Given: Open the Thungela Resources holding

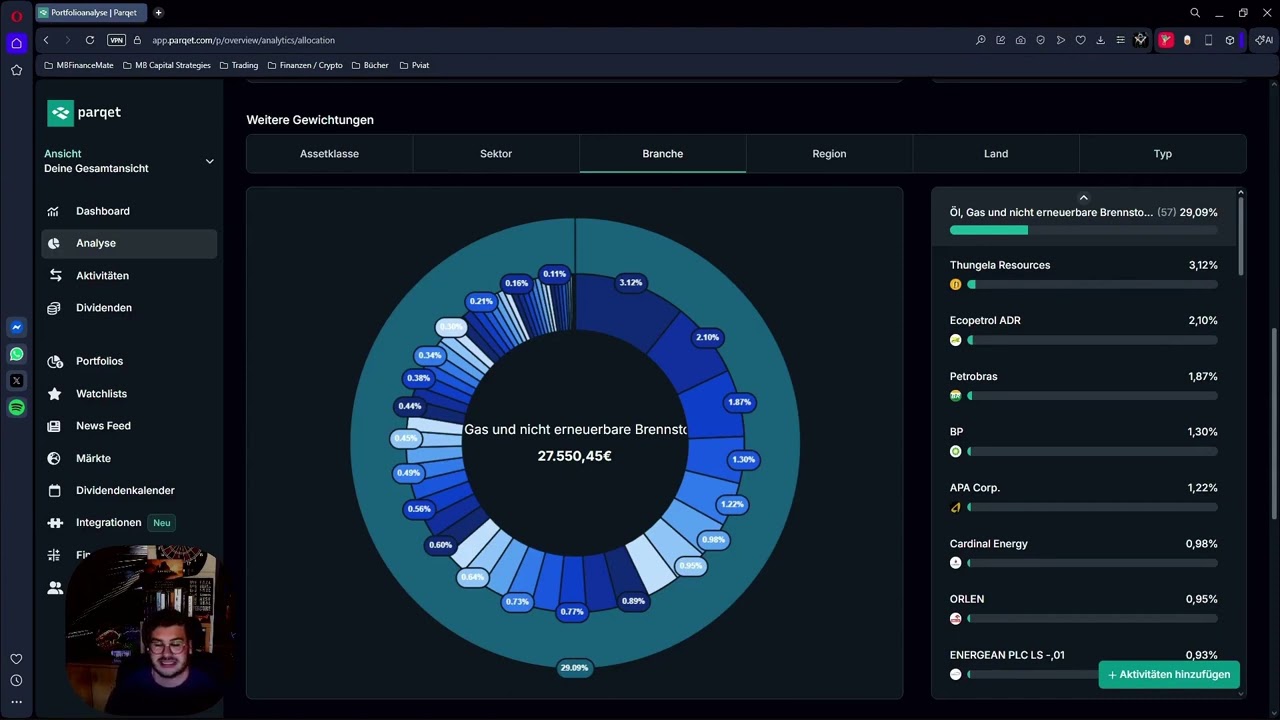Looking at the screenshot, I should pos(1084,274).
